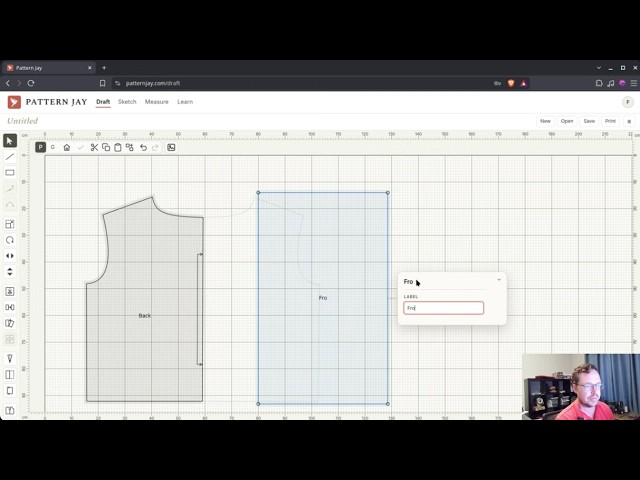Image resolution: width=640 pixels, height=480 pixels.
Task: Open the tab list dropdown chevron
Action: [x=599, y=68]
